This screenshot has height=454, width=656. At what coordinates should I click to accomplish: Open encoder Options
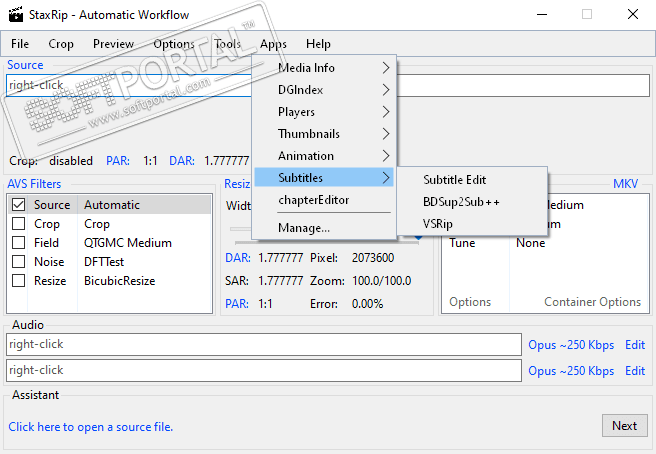tap(470, 302)
